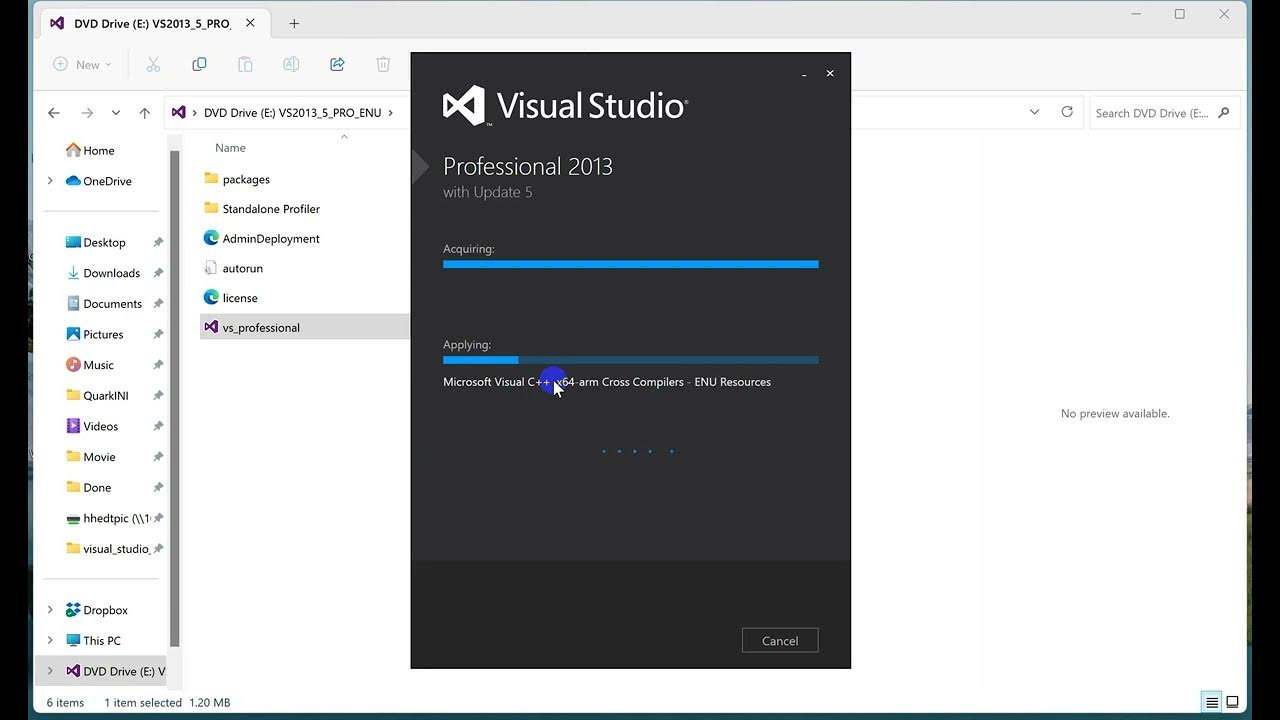Expand the OneDrive tree node

coord(50,181)
